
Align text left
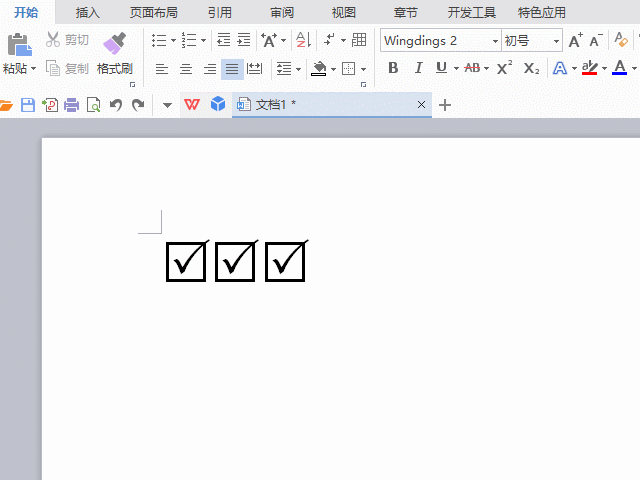tap(162, 69)
